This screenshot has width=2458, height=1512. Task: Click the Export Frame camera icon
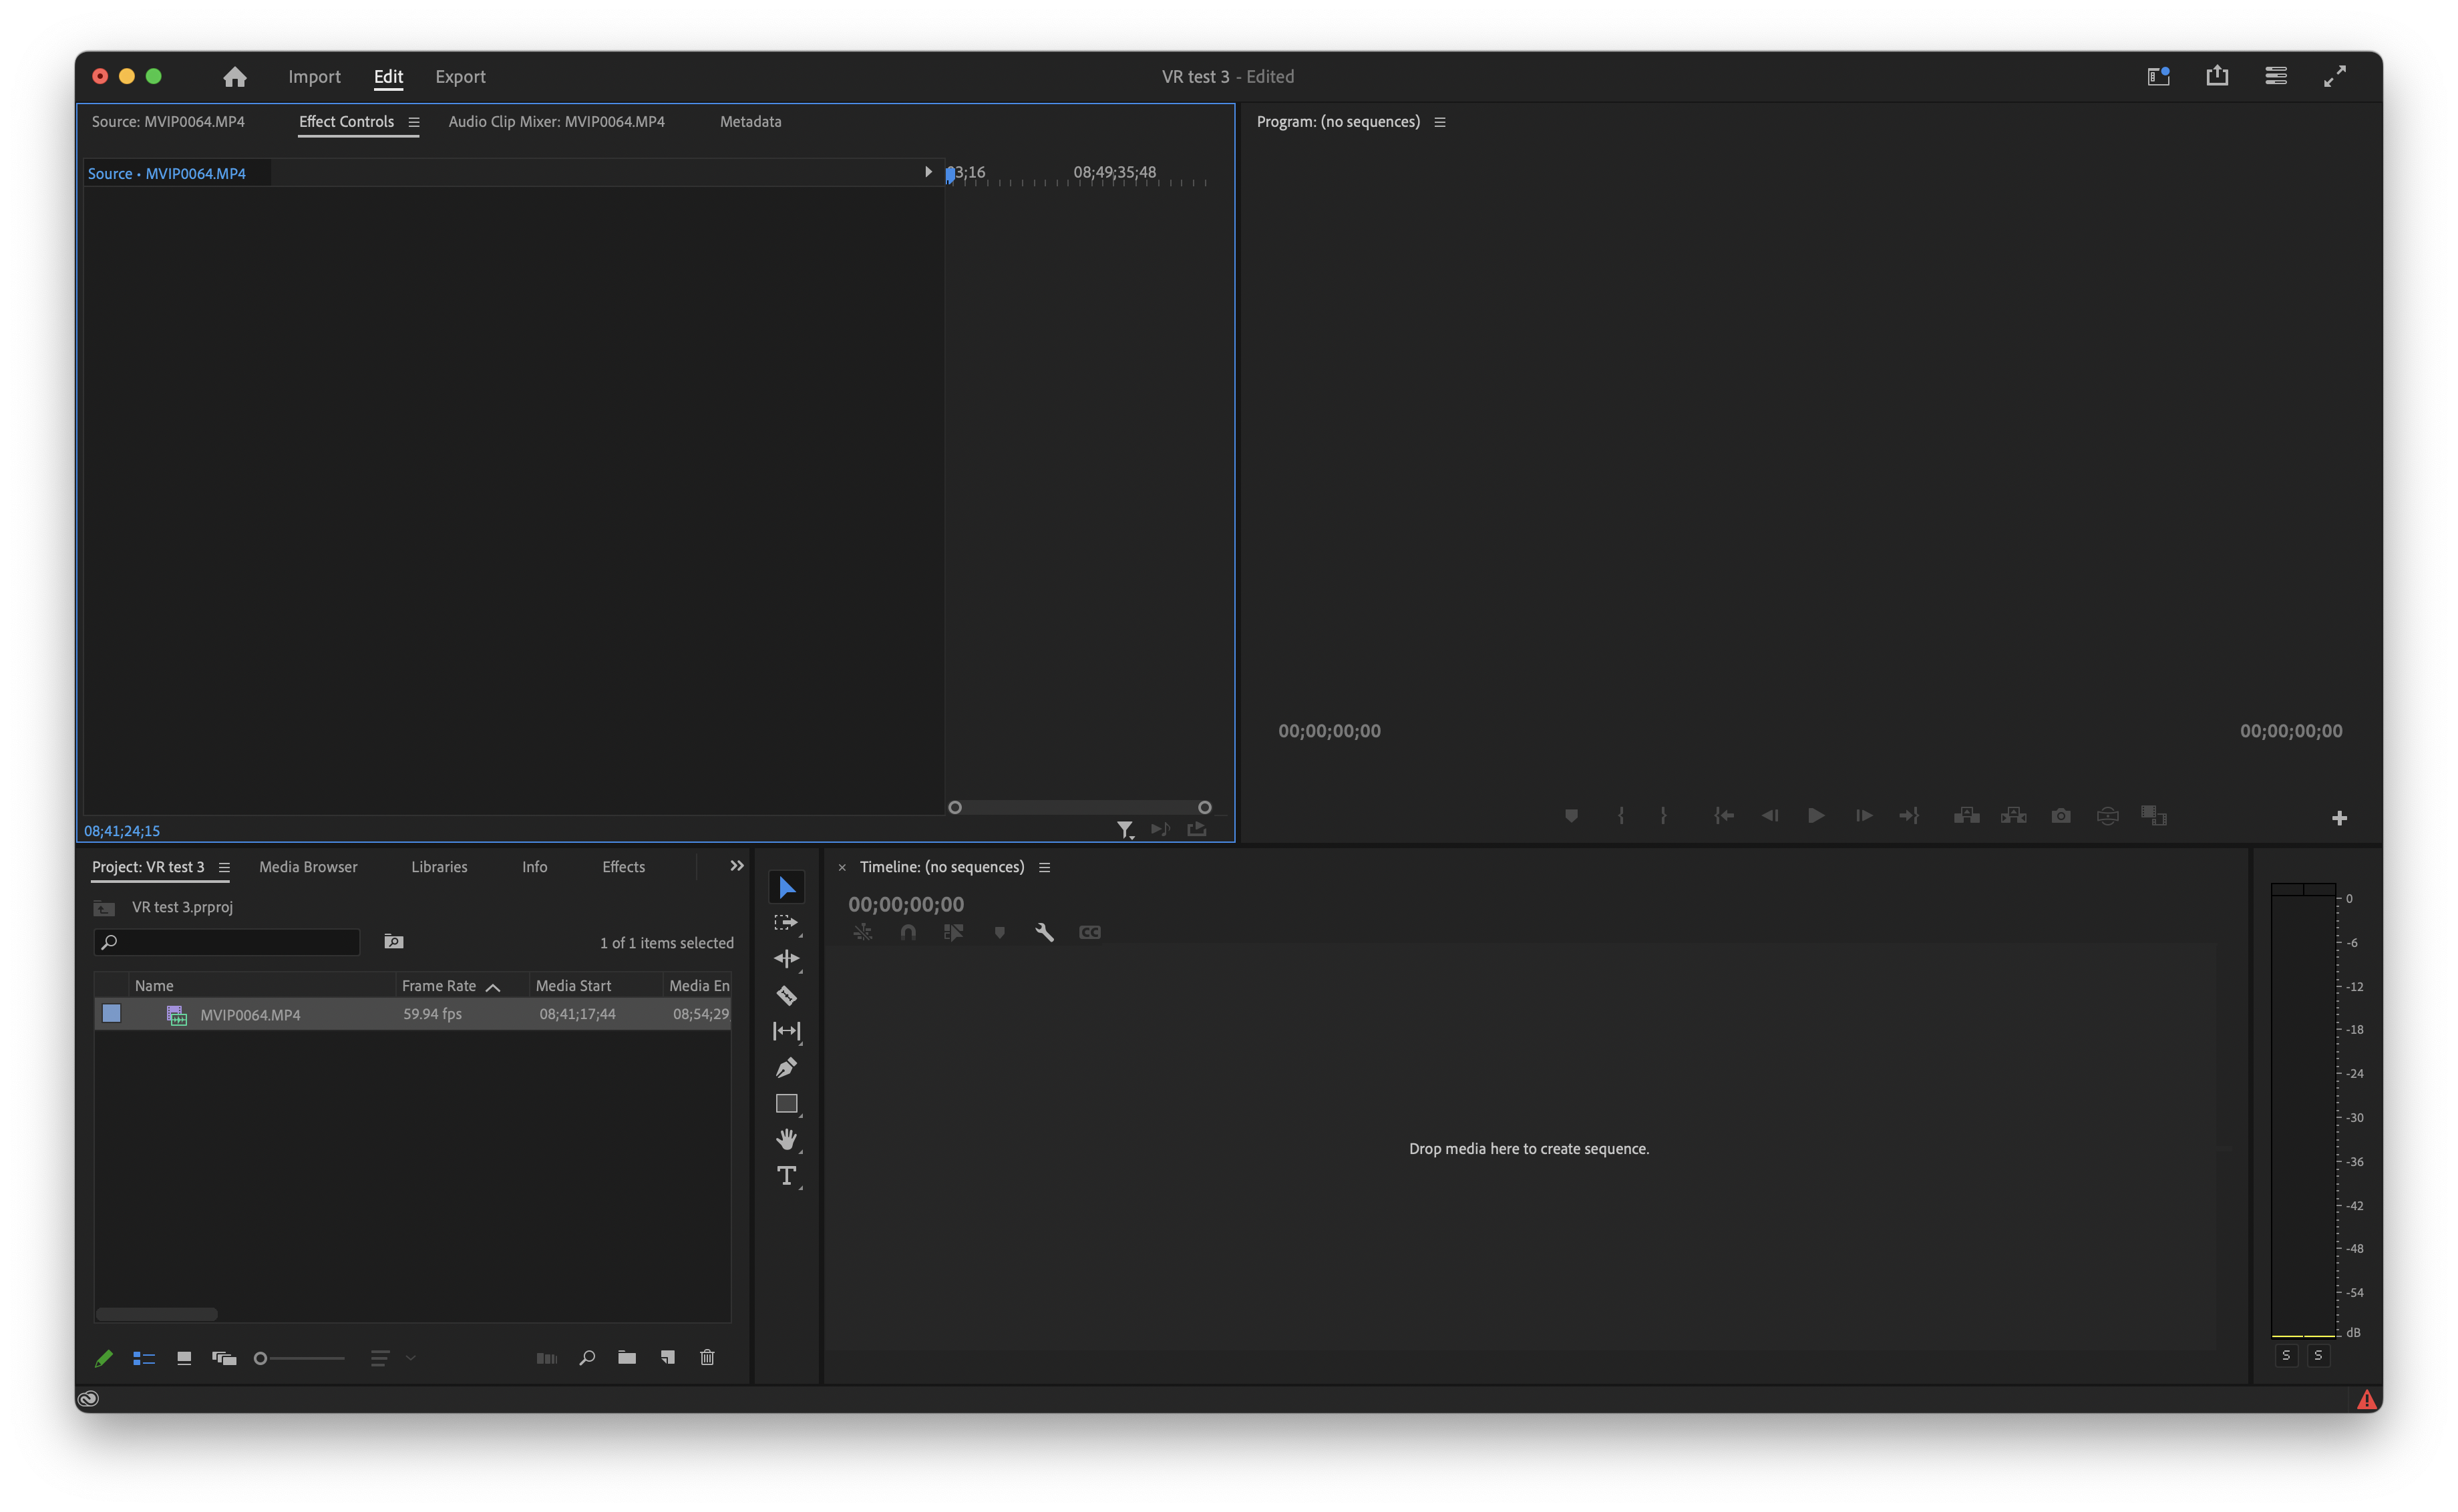pos(2060,815)
